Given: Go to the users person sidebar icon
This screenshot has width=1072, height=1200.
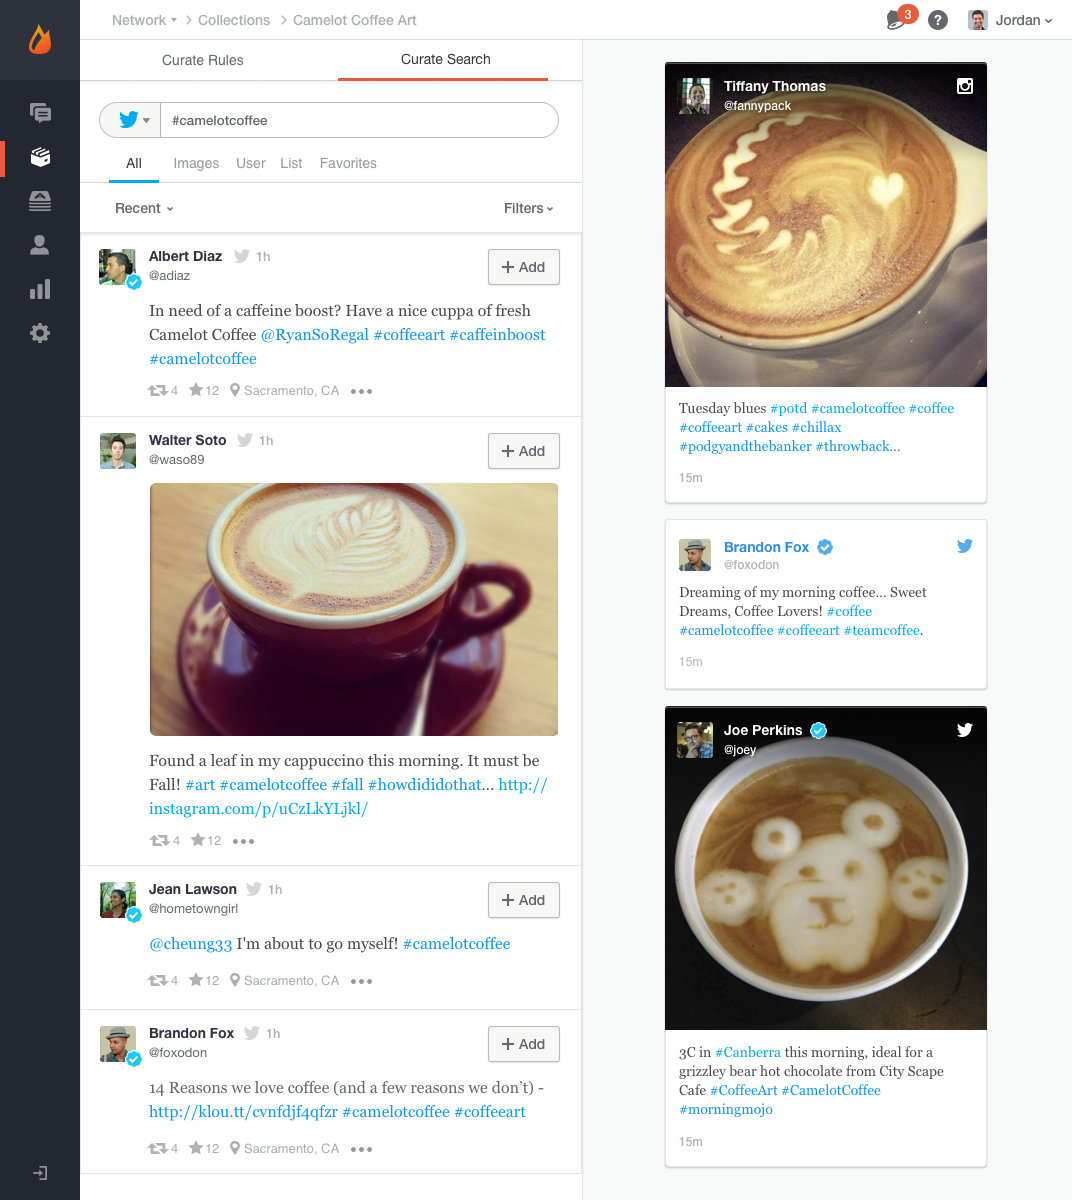Looking at the screenshot, I should [40, 245].
